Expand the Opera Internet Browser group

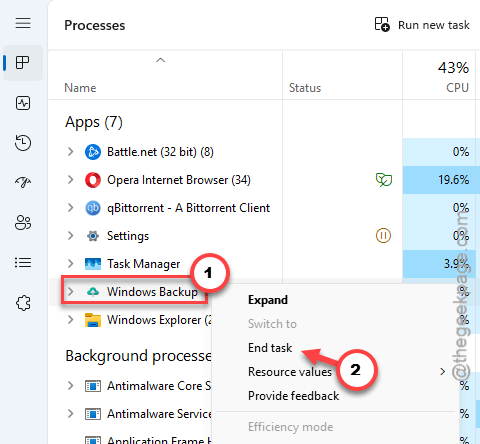click(x=70, y=180)
